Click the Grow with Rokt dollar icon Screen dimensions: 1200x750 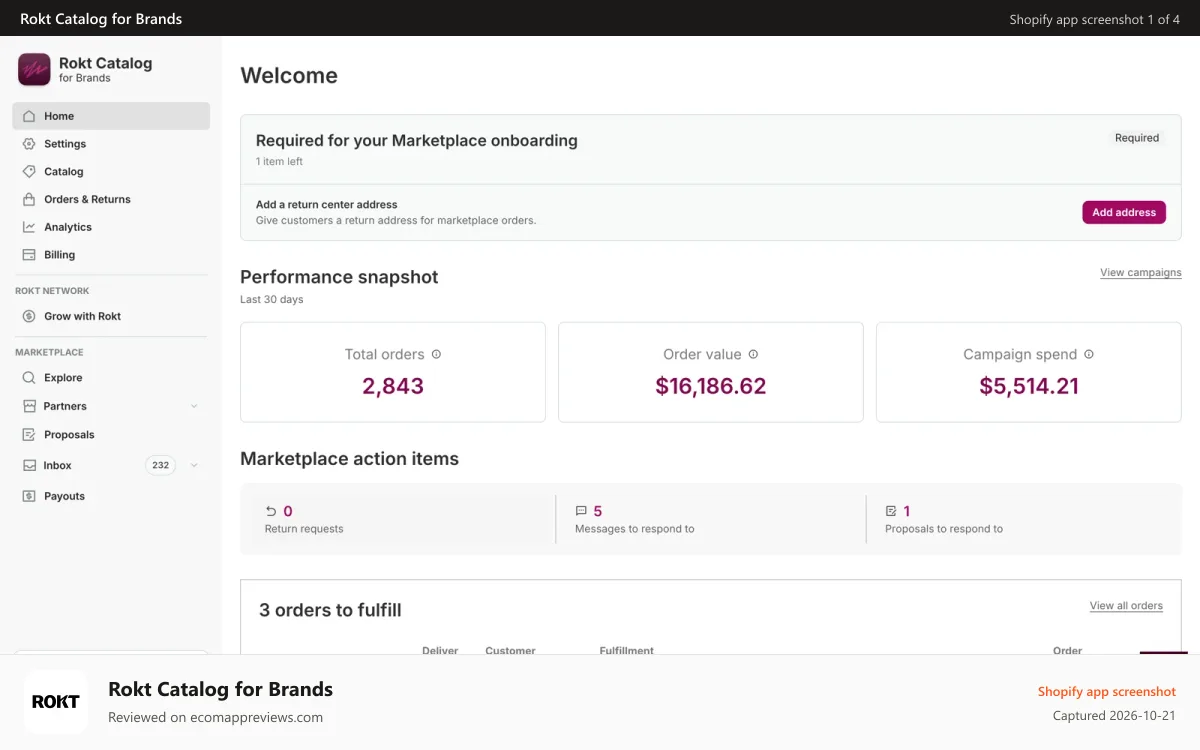[29, 316]
